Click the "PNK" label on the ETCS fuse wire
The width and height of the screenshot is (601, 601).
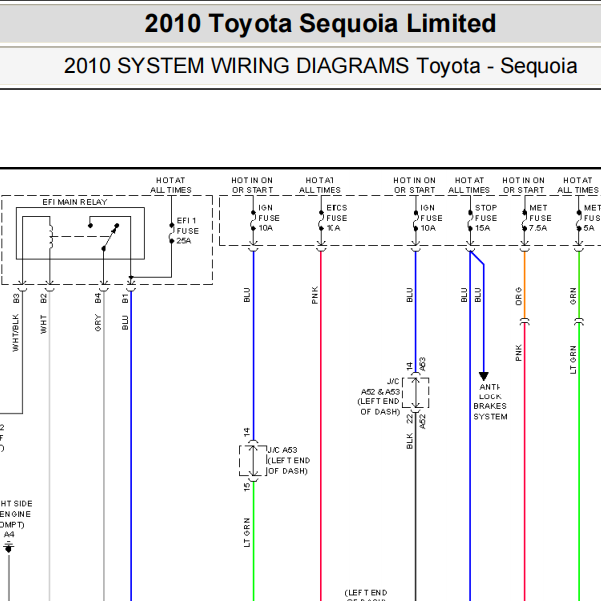click(315, 295)
